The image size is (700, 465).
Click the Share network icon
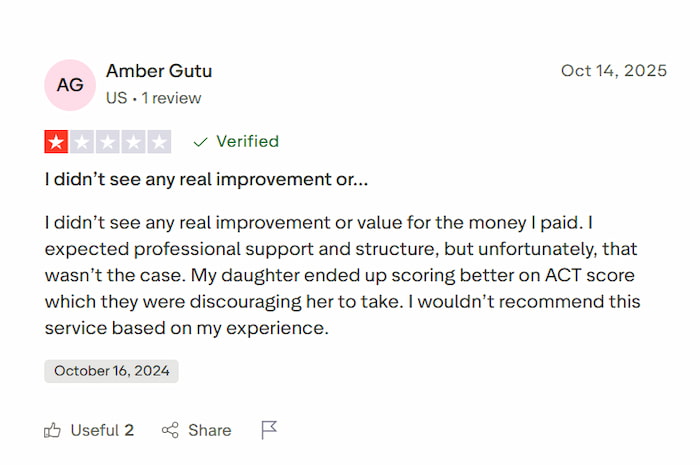[171, 430]
